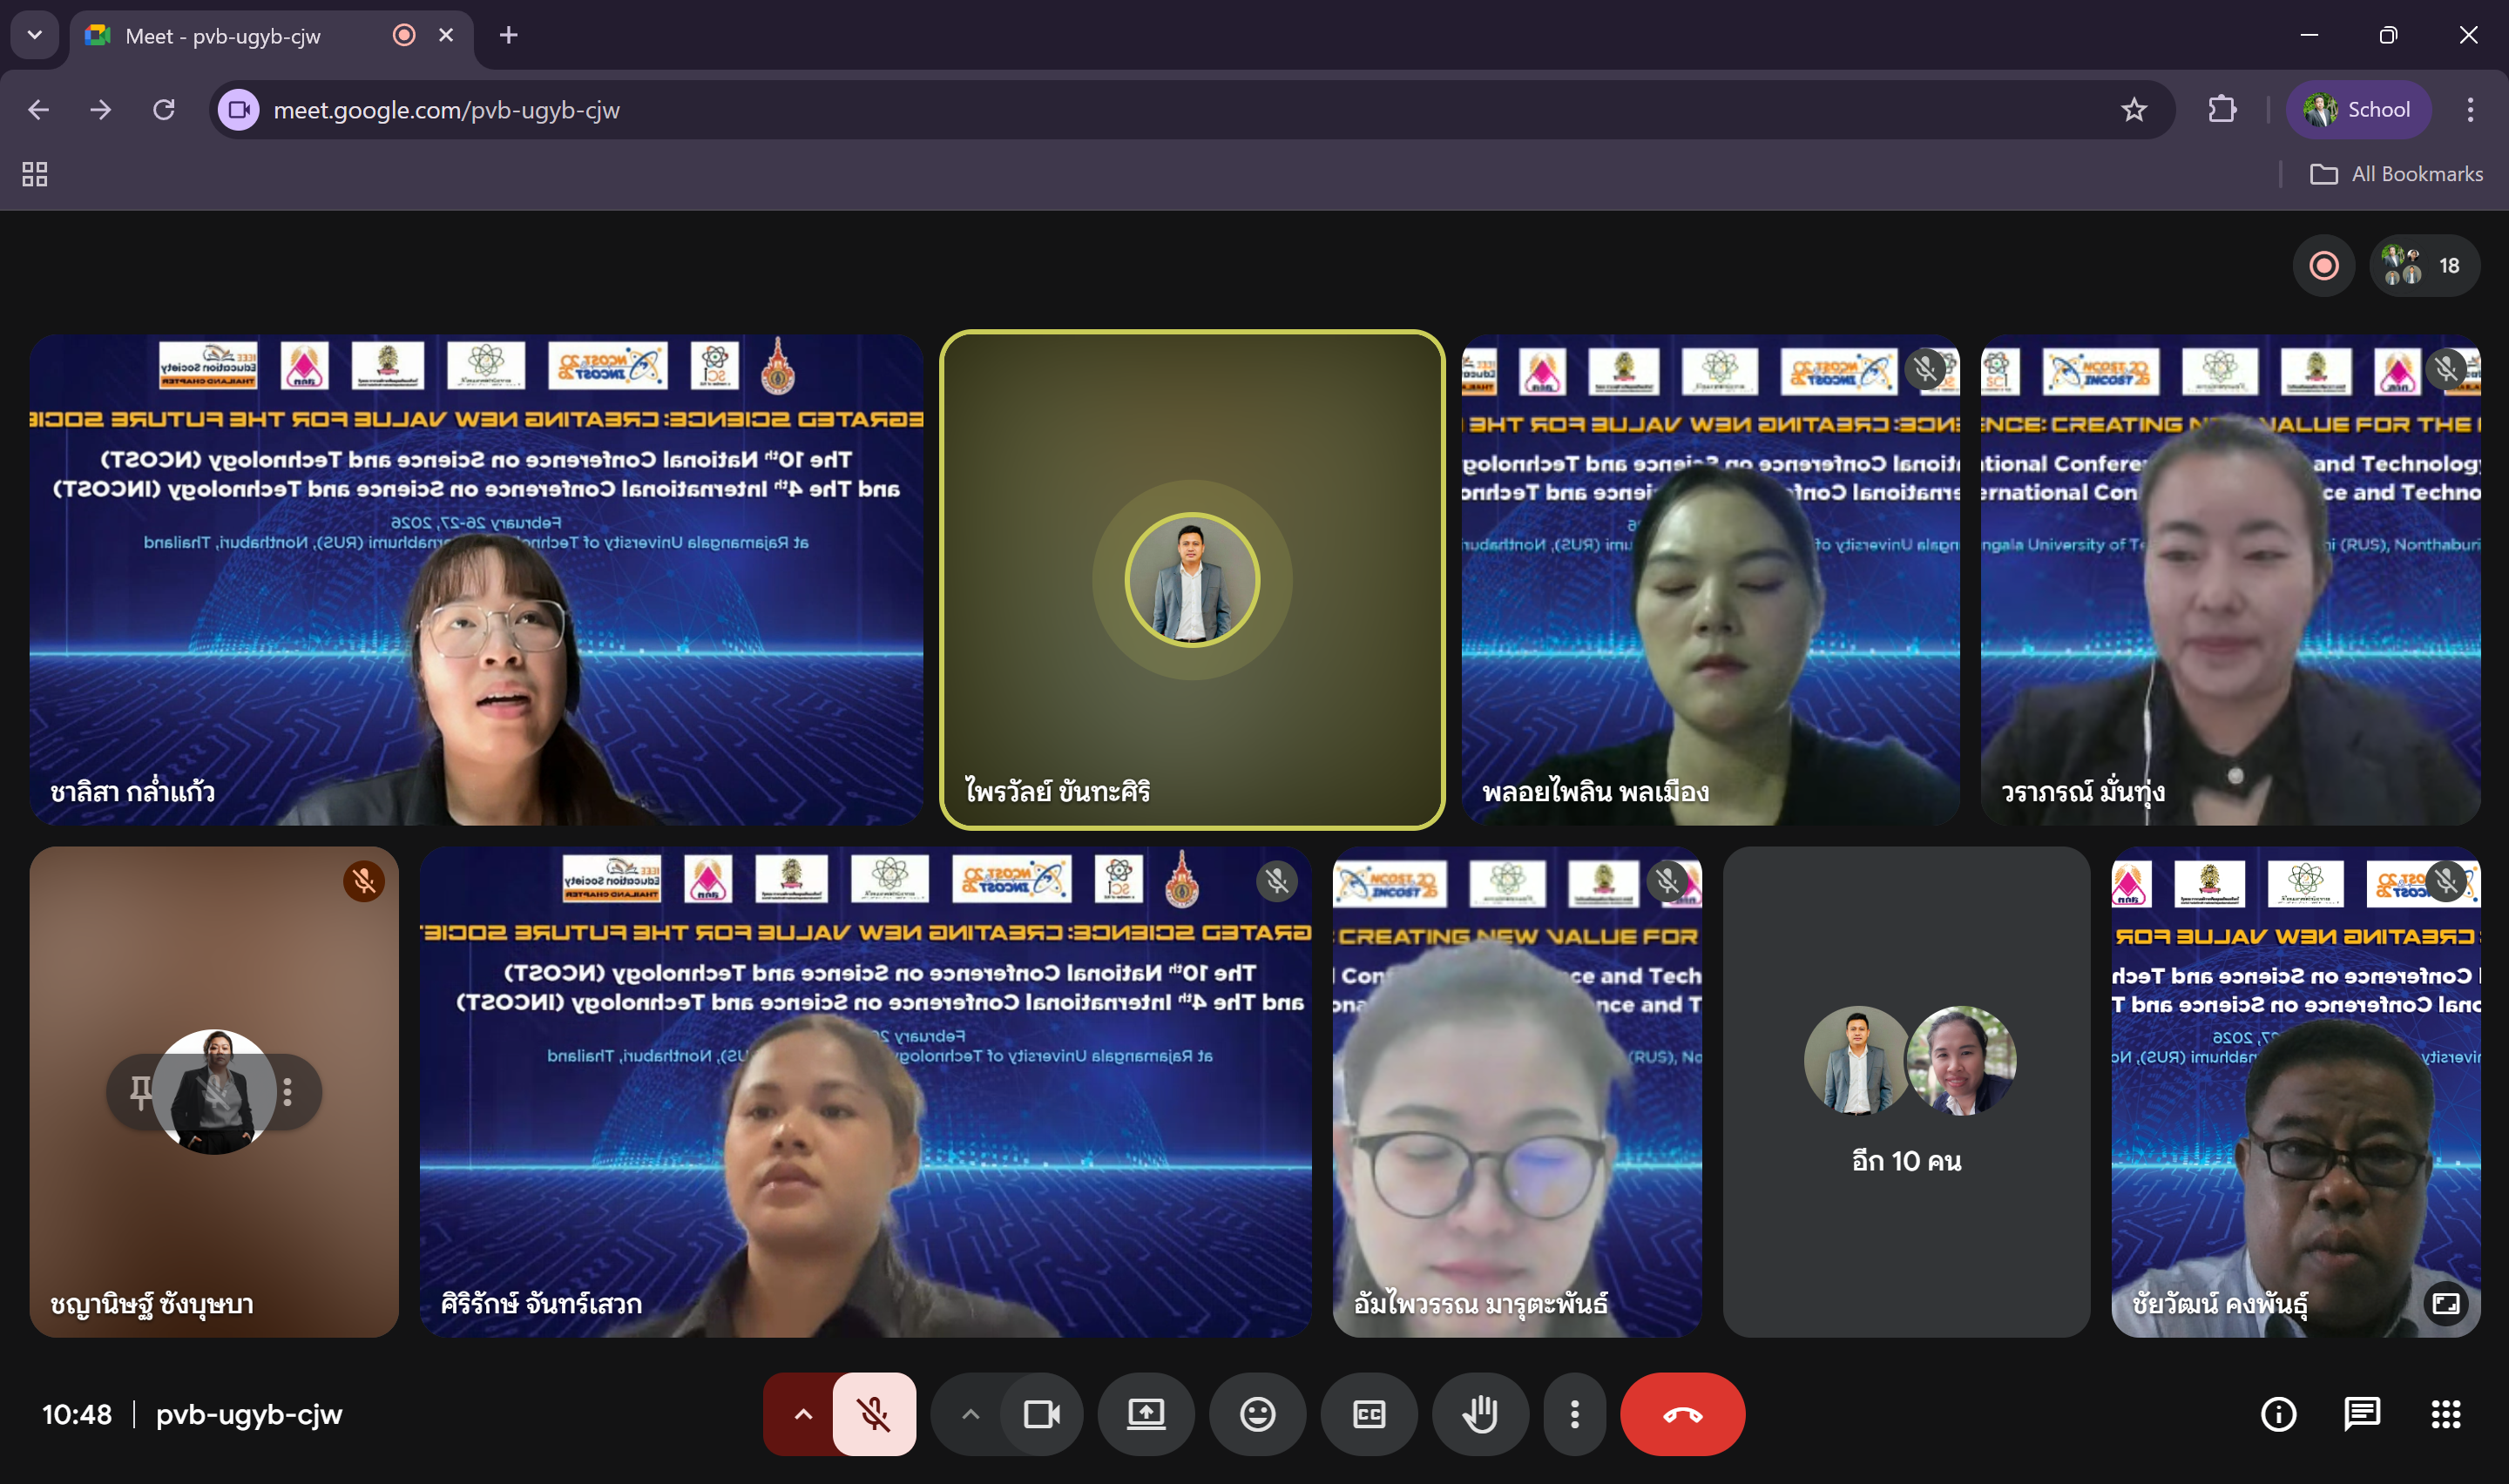Image resolution: width=2509 pixels, height=1484 pixels.
Task: Expand video settings arrow beside camera
Action: click(970, 1414)
